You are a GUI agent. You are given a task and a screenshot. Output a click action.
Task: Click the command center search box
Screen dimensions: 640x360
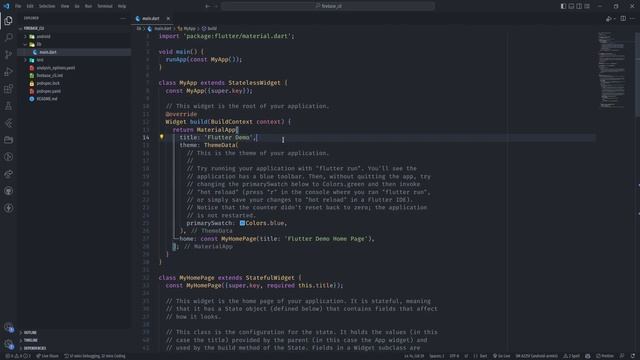point(328,6)
